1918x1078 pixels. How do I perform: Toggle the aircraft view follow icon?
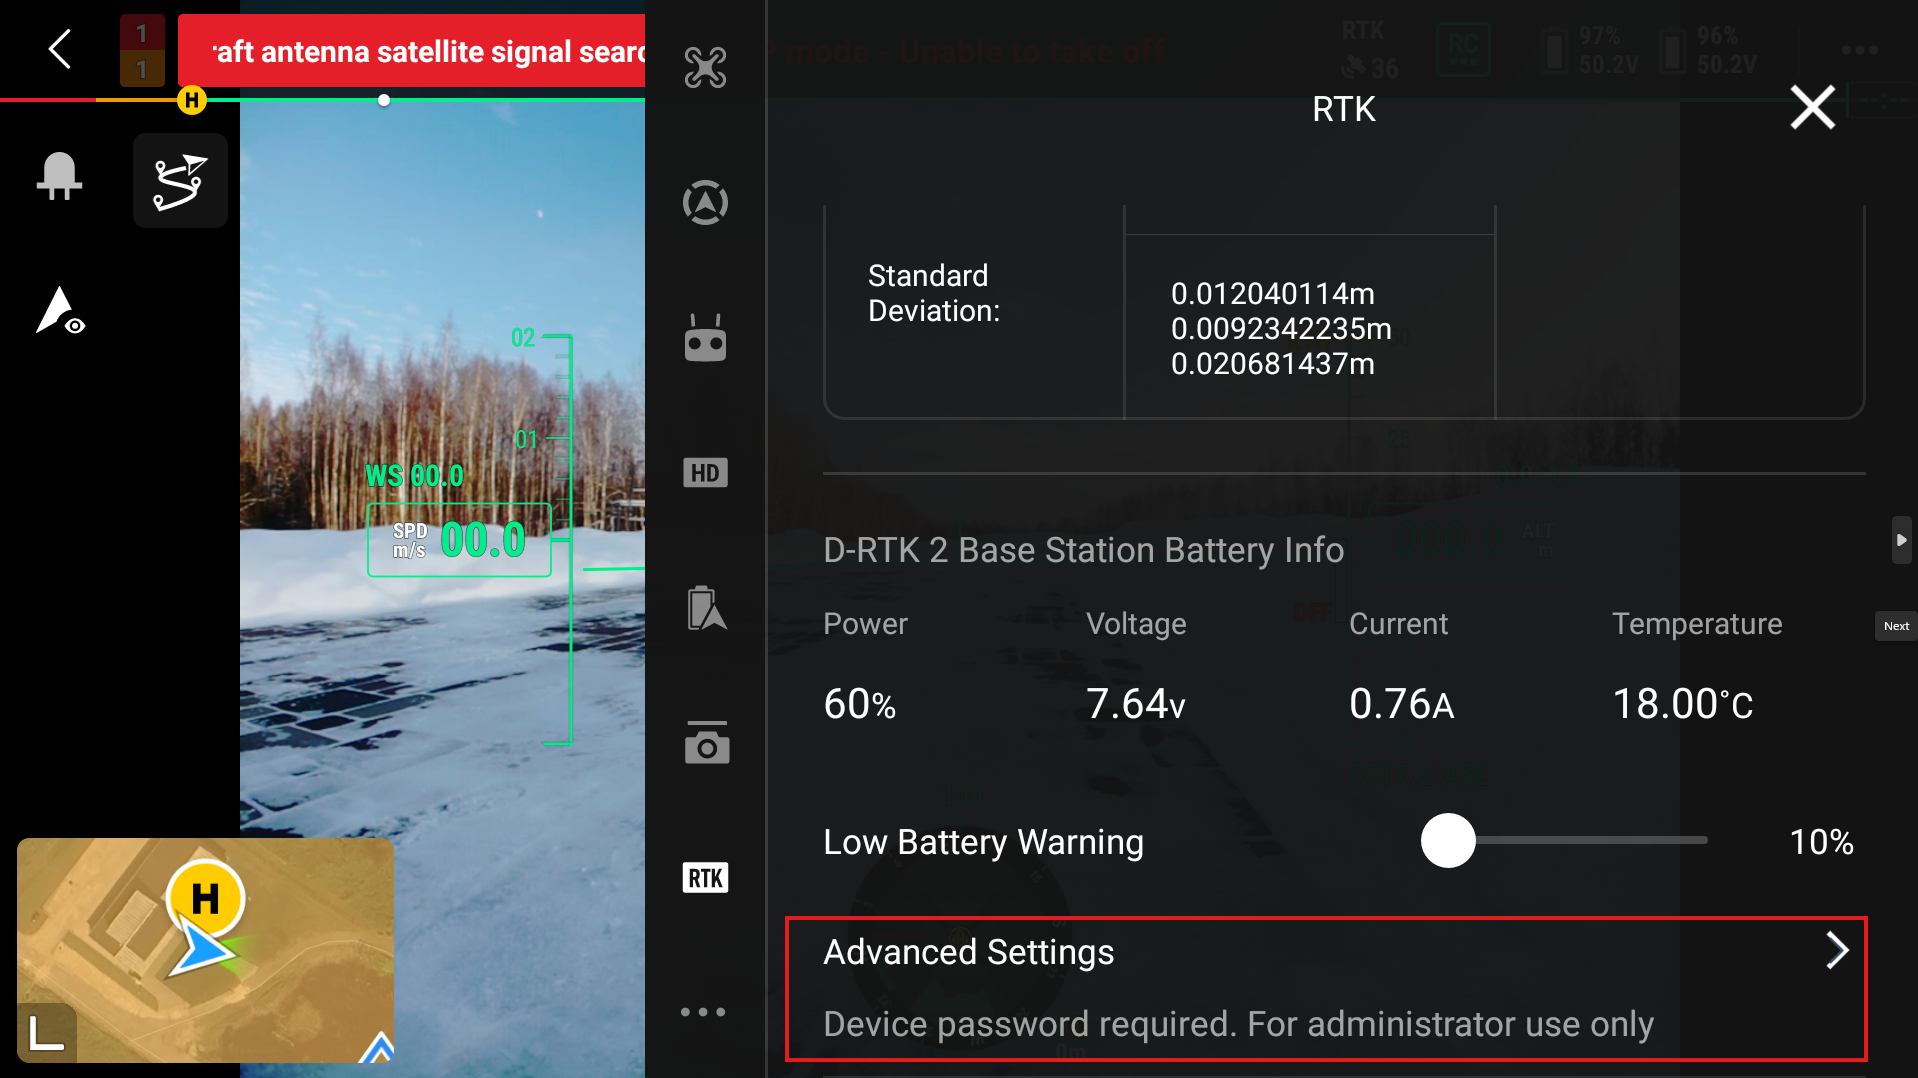point(60,311)
